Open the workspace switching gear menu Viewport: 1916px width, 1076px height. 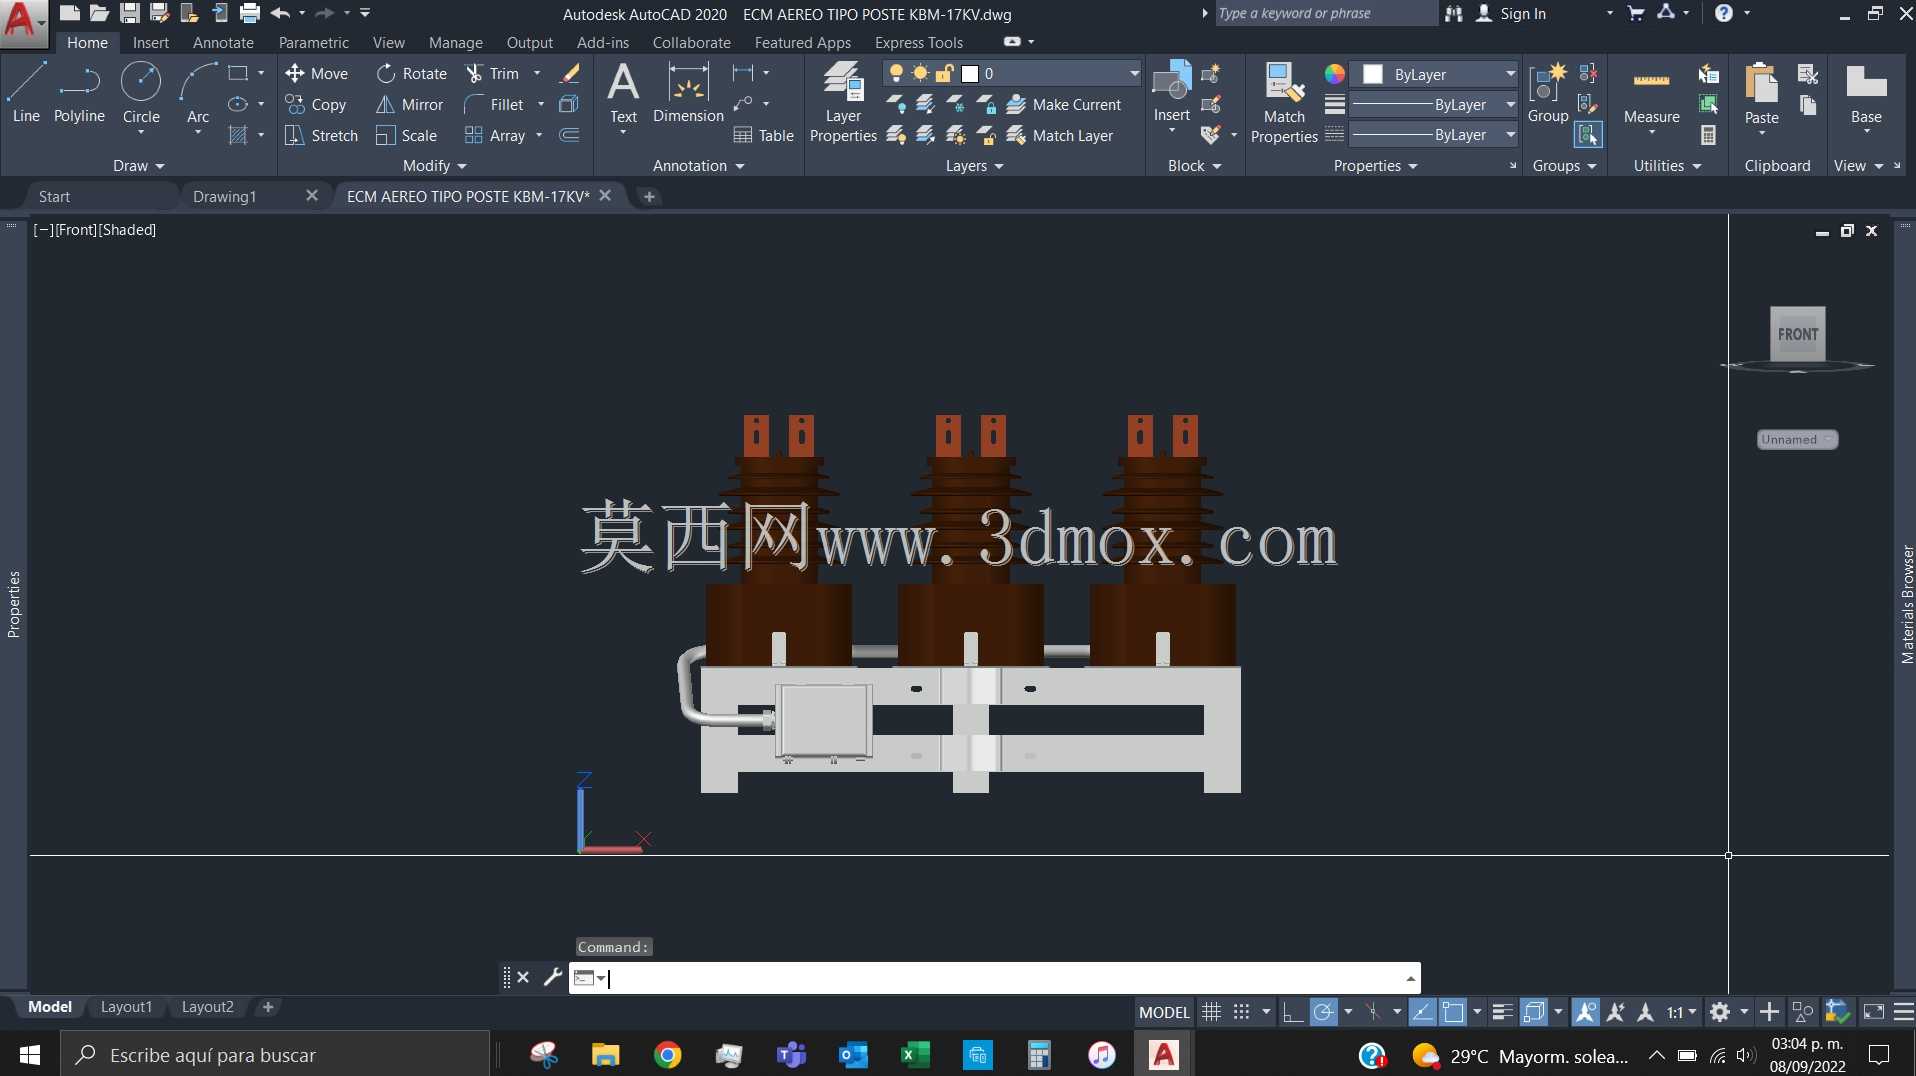(1727, 1012)
